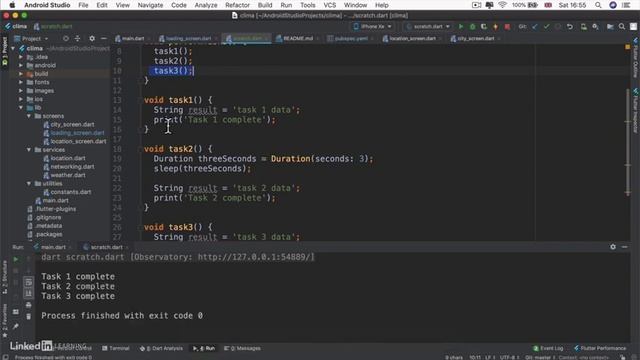
Task: Open the VCS menu
Action: 329,5
